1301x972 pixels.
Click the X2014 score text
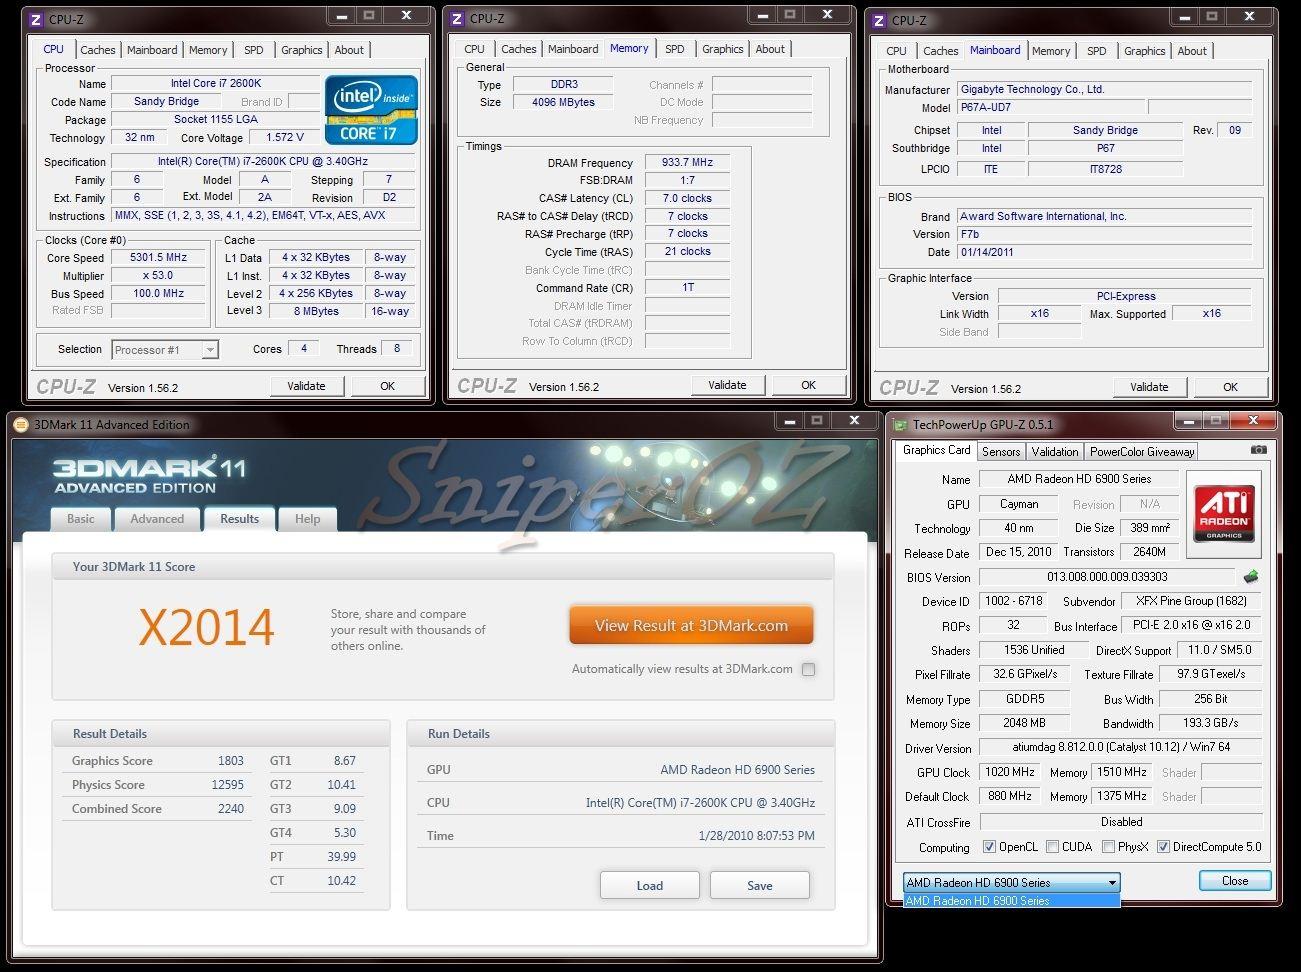point(206,627)
